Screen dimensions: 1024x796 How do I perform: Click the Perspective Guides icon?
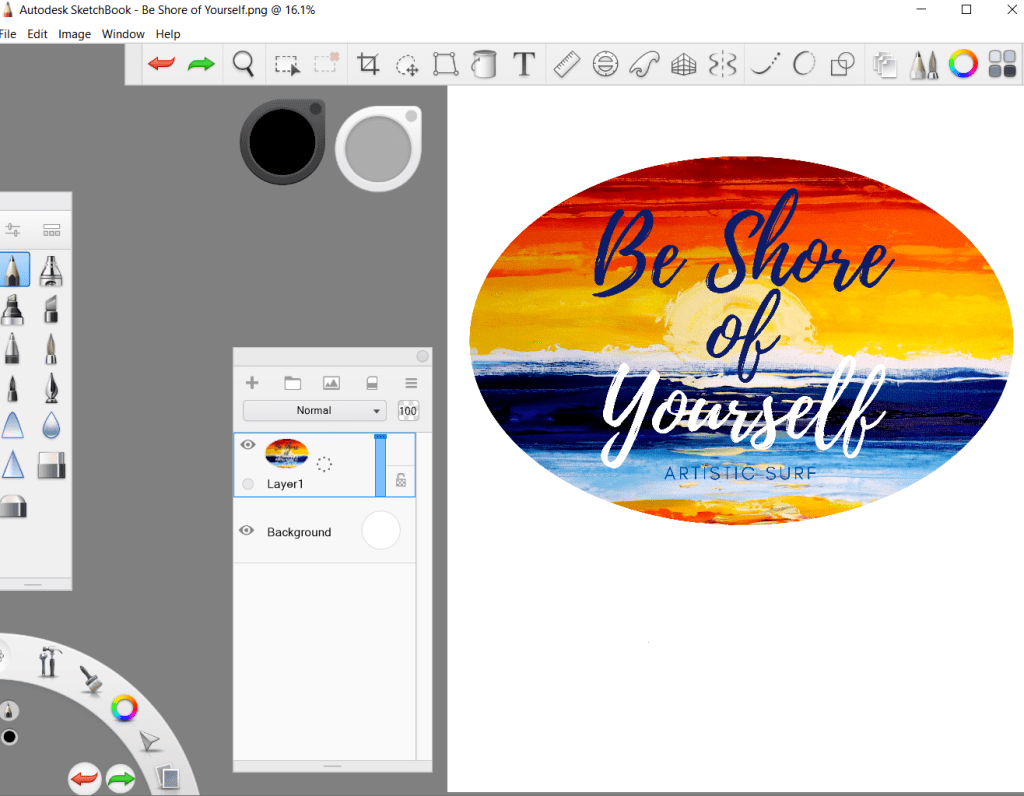click(x=683, y=65)
